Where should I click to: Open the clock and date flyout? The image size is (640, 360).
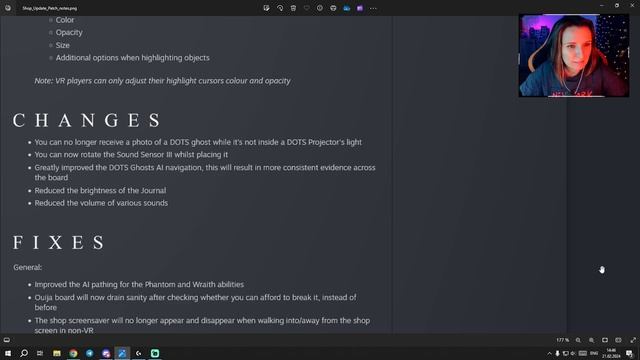click(x=611, y=353)
